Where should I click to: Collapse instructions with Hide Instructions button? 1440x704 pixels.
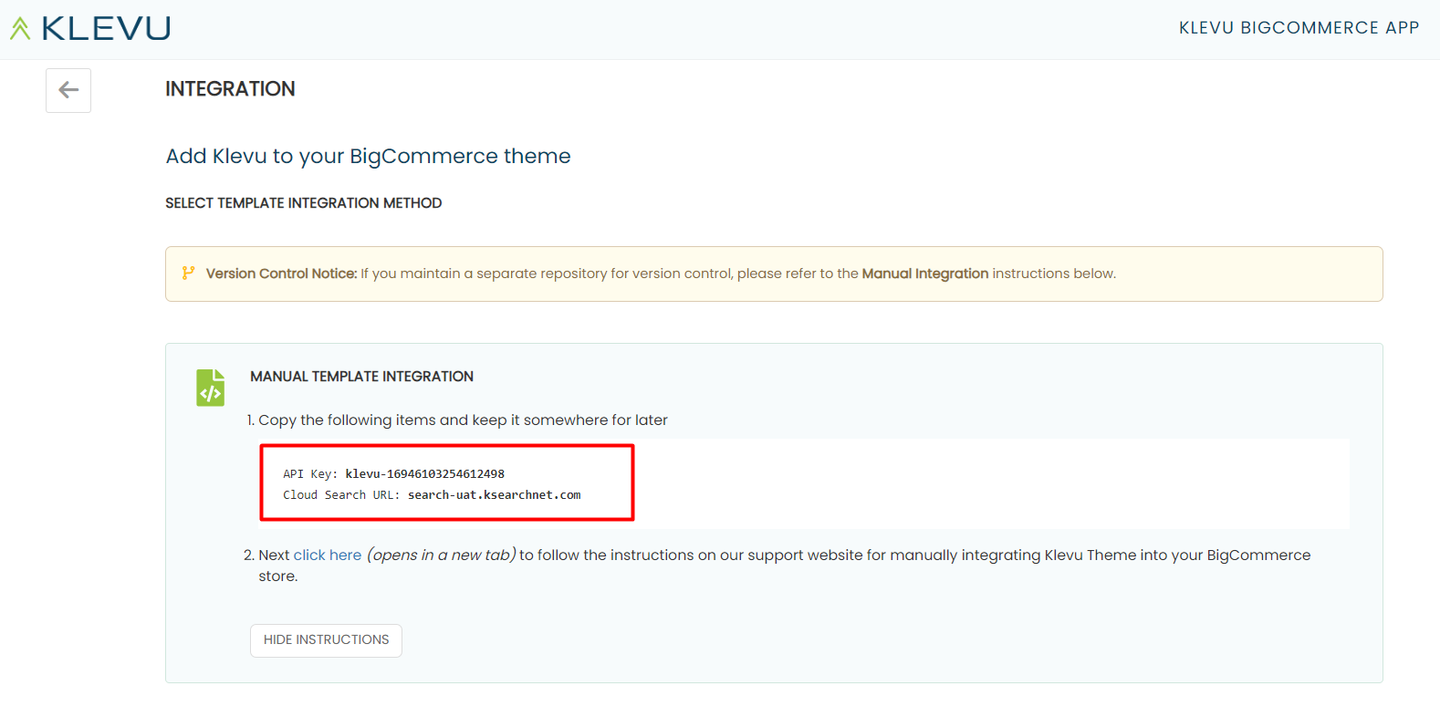click(326, 640)
